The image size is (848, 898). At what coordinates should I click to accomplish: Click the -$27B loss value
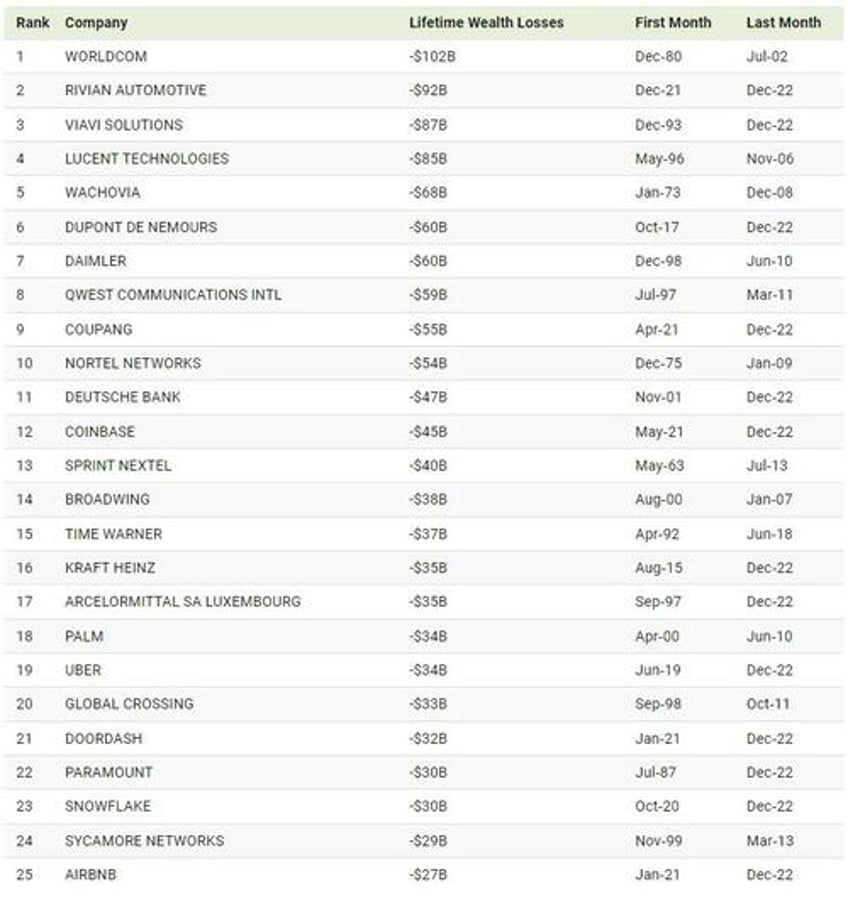[428, 875]
